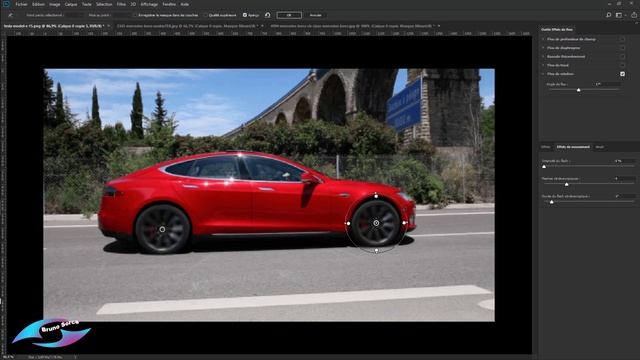Click the Annuler button
This screenshot has height=360, width=640.
point(316,15)
